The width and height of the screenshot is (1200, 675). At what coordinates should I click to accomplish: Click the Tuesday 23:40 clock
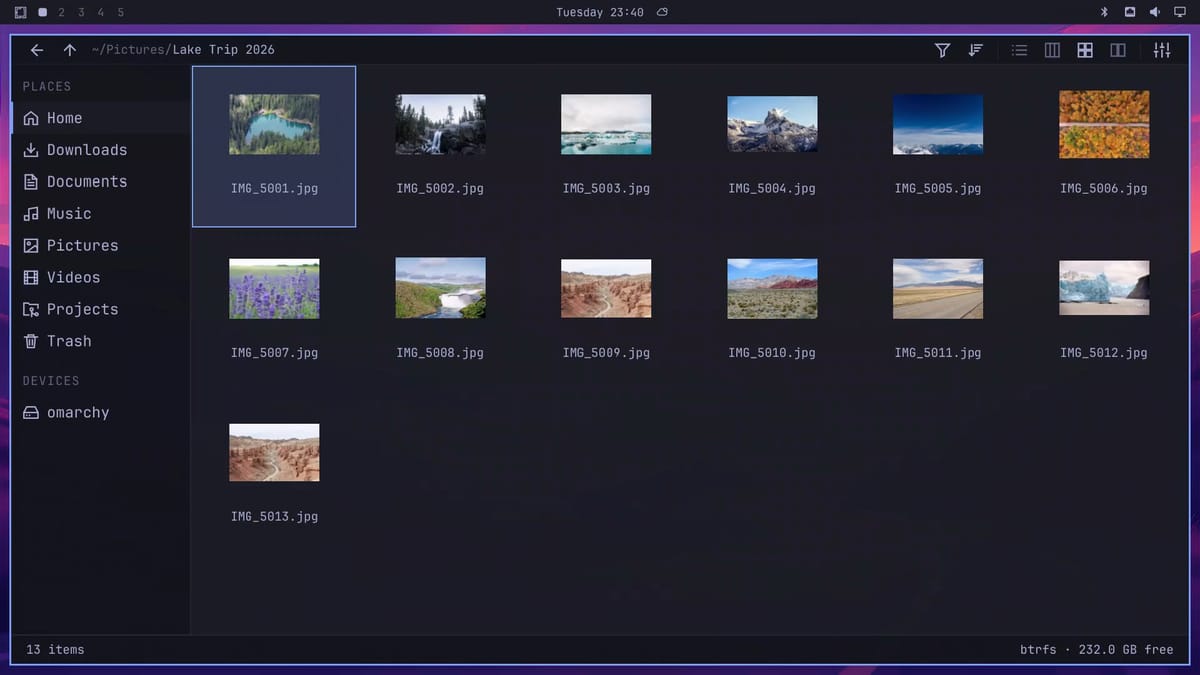600,13
